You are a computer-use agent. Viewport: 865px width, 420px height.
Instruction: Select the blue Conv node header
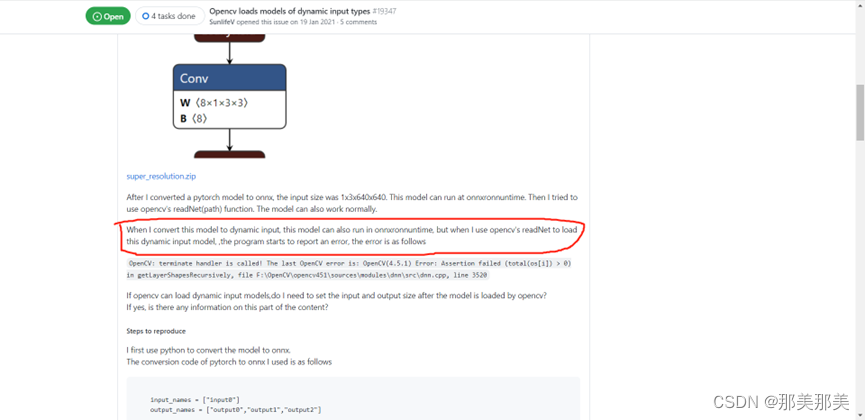(x=229, y=78)
